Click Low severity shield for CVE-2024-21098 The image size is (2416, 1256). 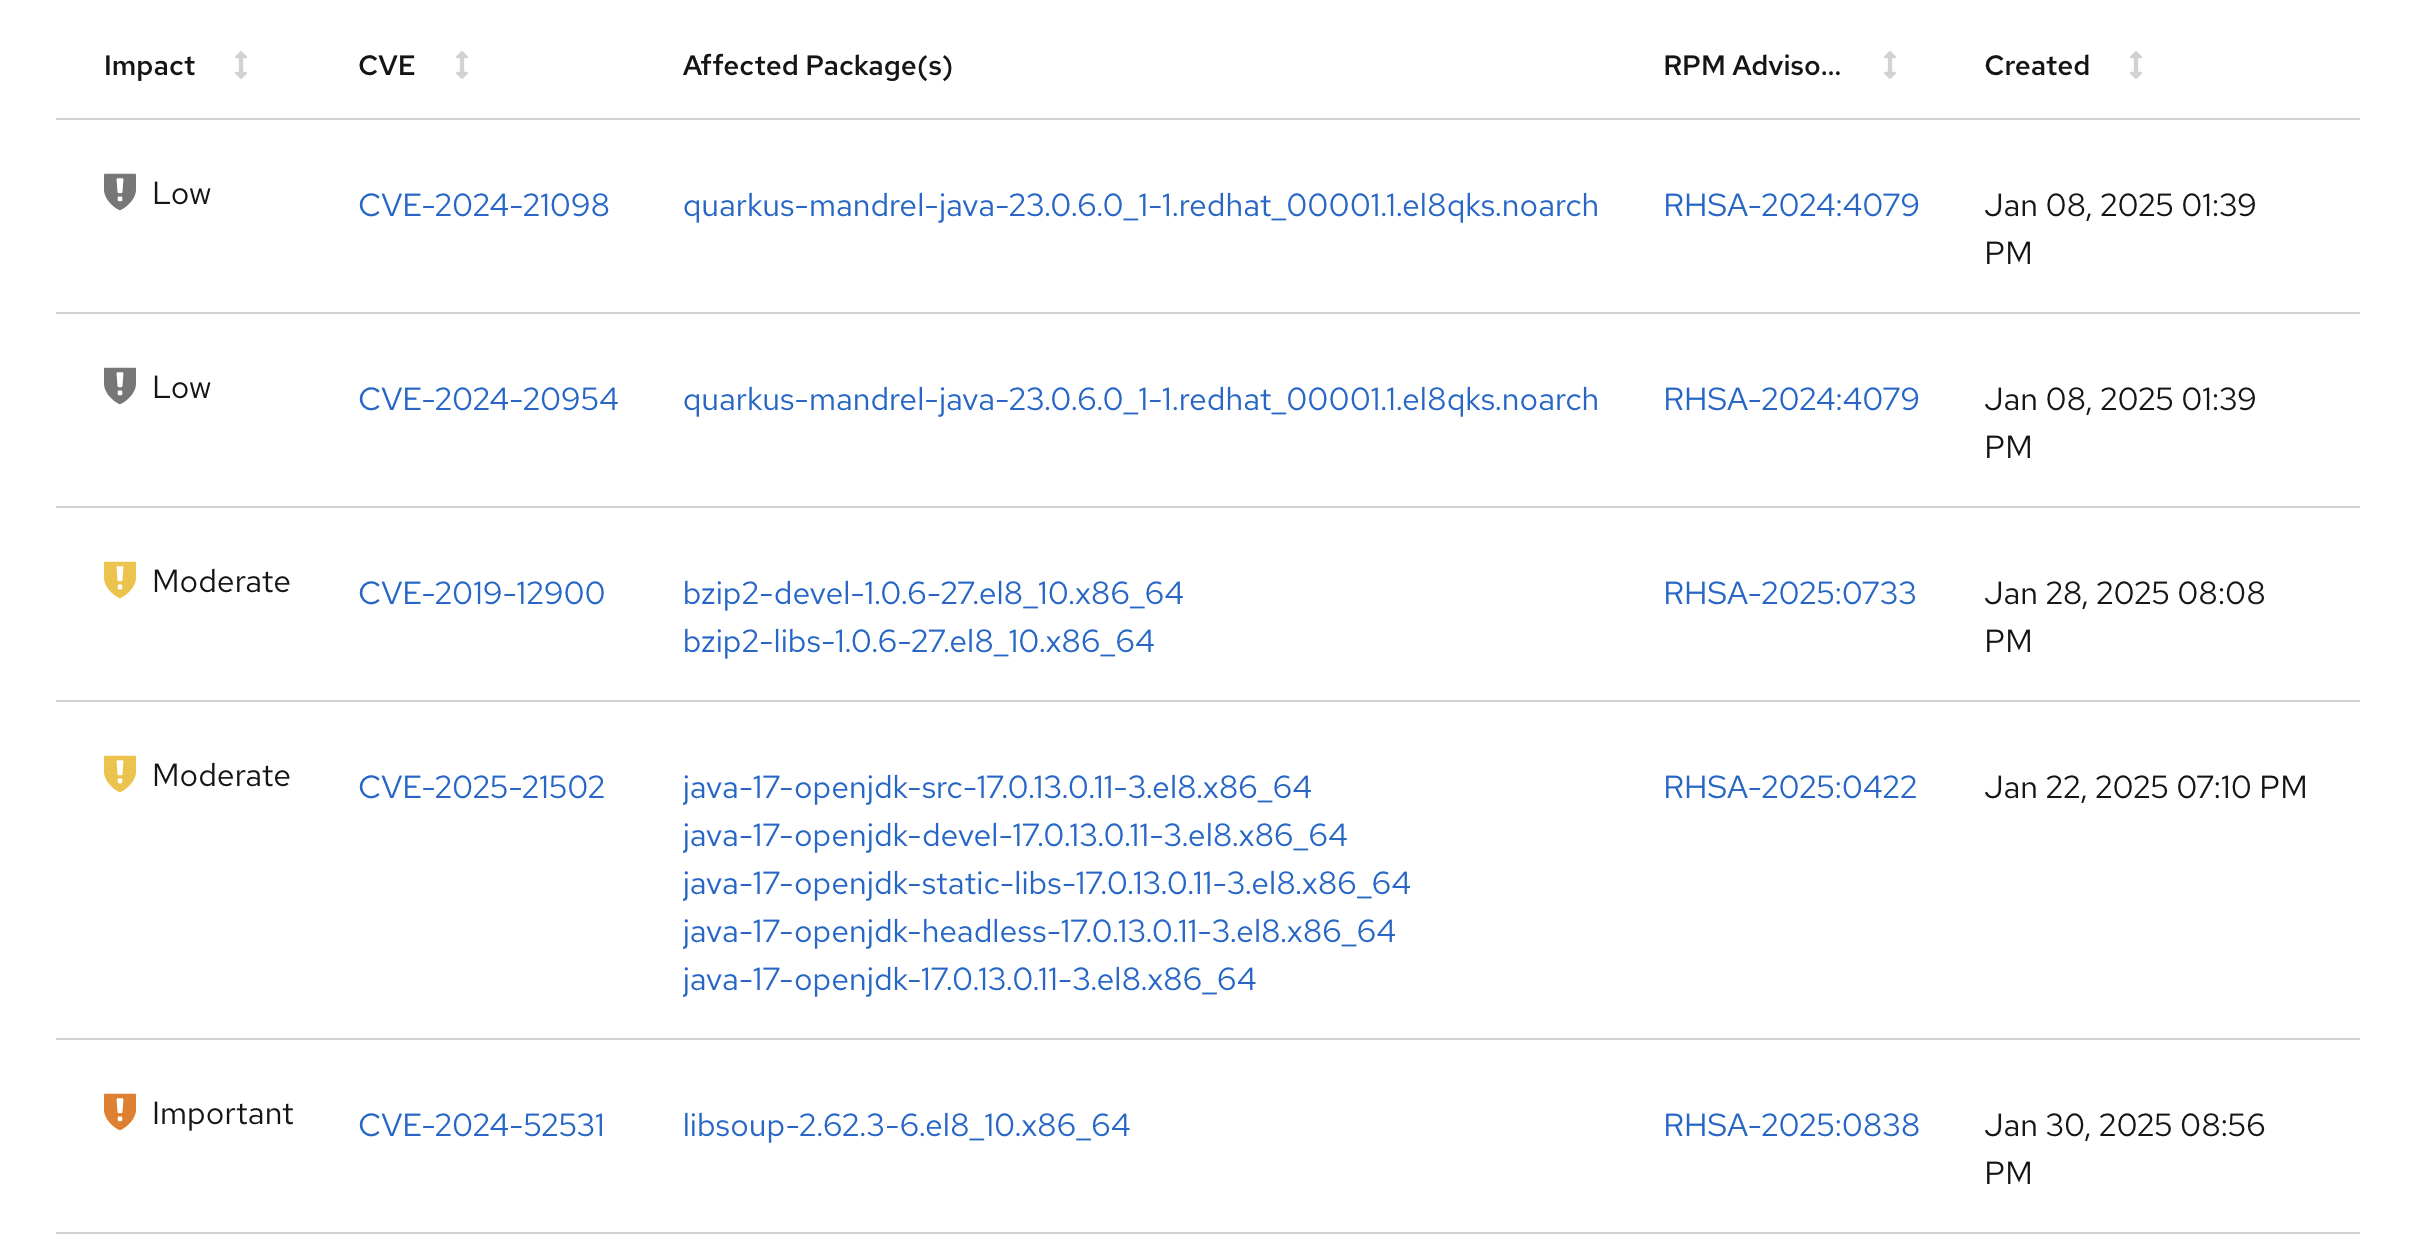[119, 192]
